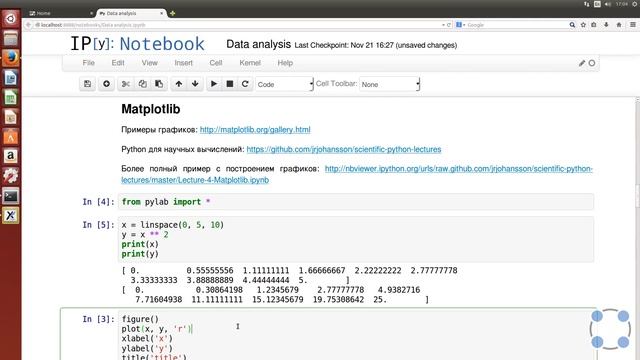Open the system power gear menu

pos(635,4)
